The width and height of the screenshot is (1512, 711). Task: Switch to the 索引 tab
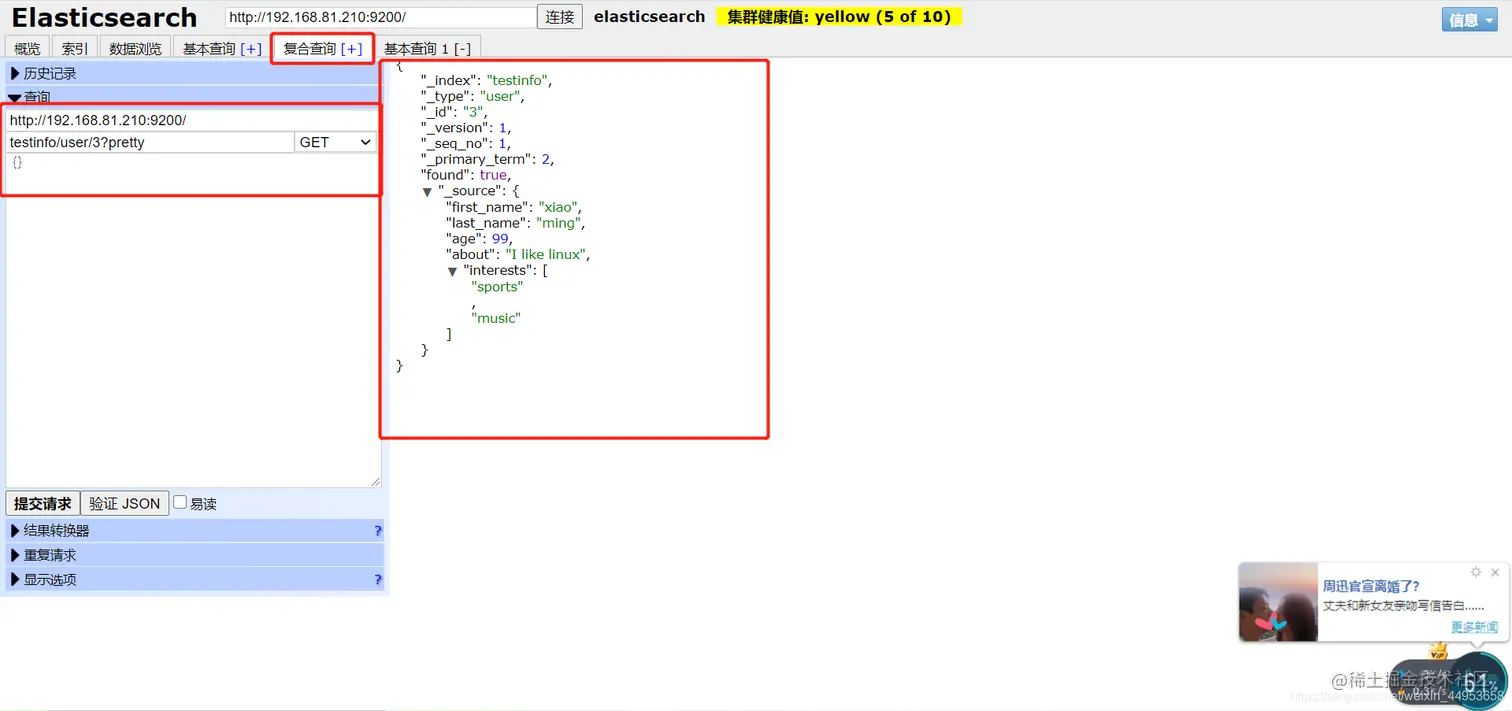[x=74, y=48]
